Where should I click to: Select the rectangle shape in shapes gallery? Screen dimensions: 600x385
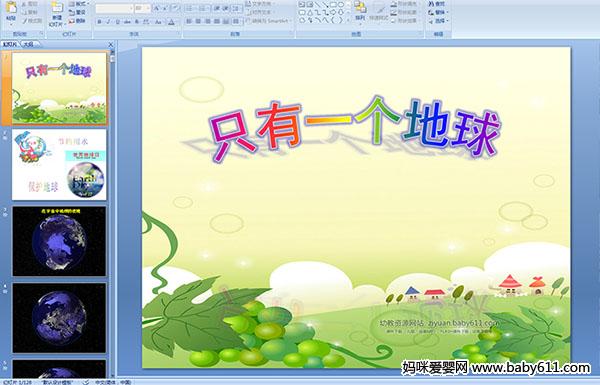point(333,5)
